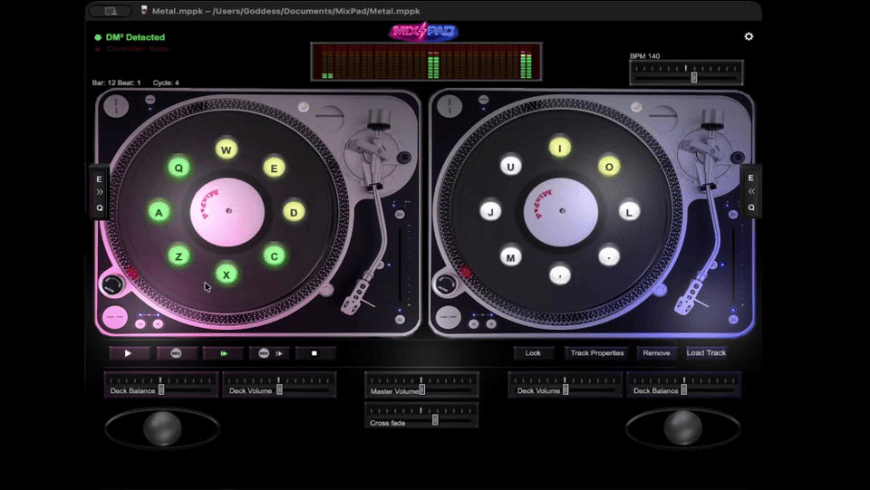Viewport: 870px width, 490px height.
Task: Click the BPM 140 slider handle
Action: tap(694, 78)
